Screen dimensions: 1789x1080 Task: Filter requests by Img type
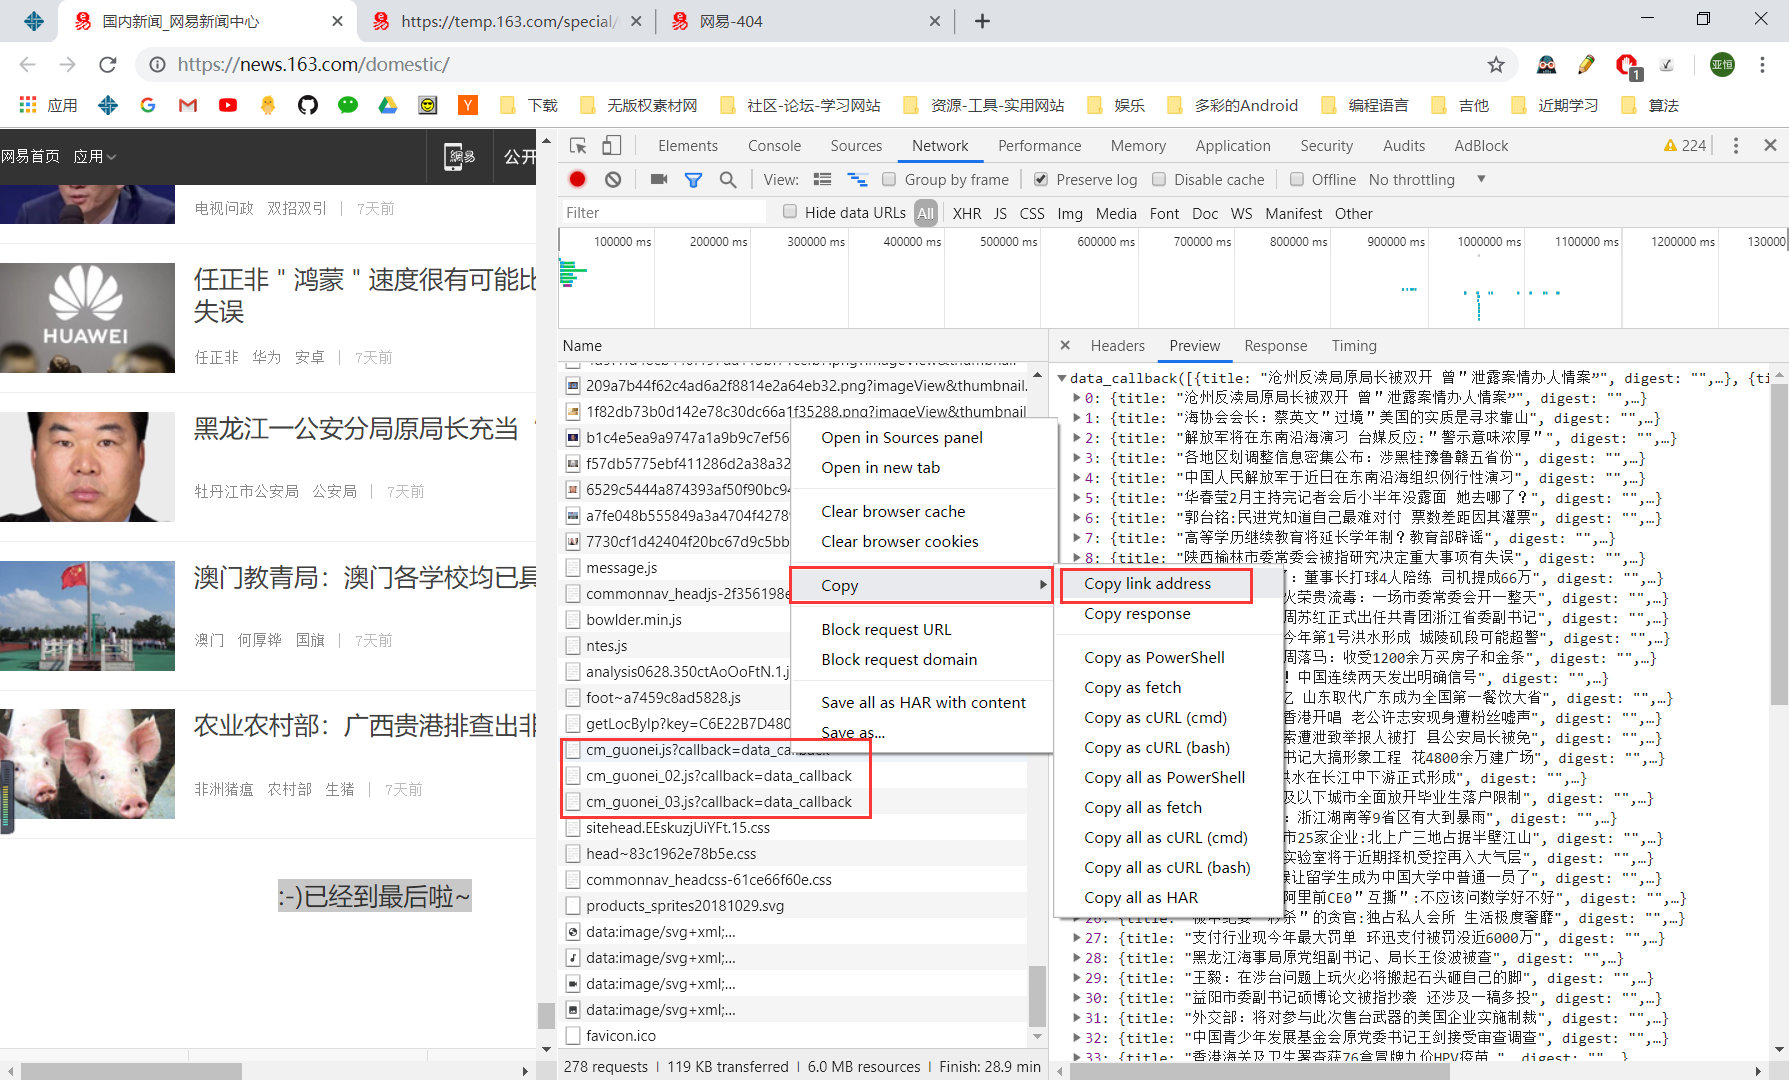coord(1070,213)
